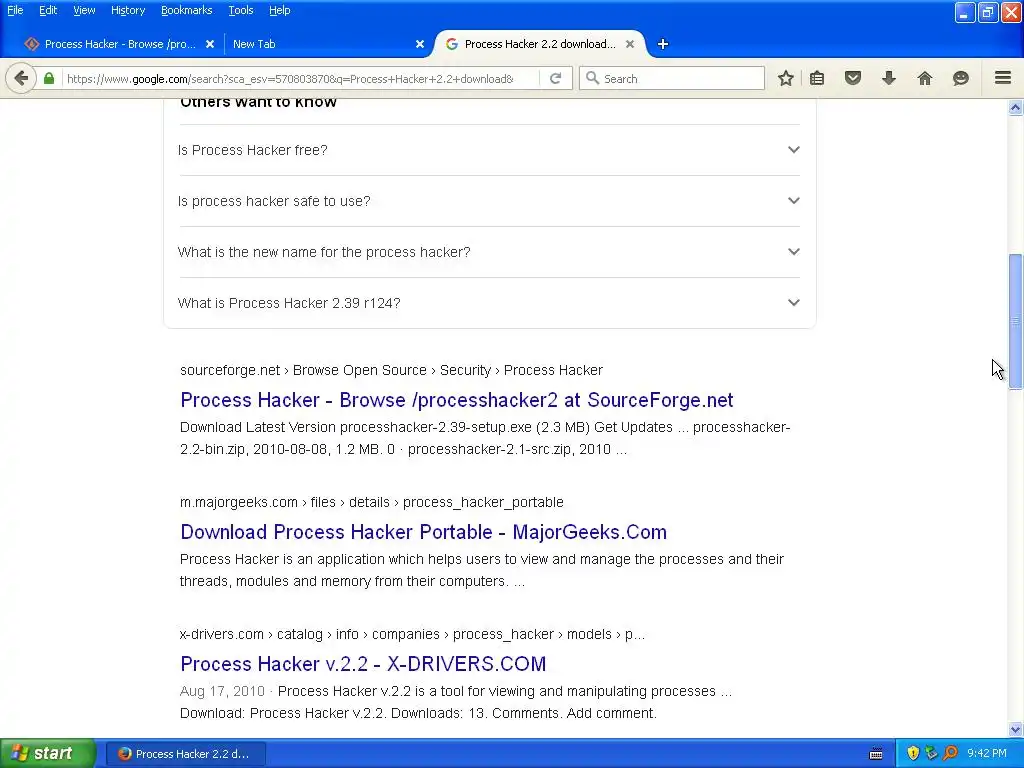Open Process Hacker SourceForge.net result link

coord(456,400)
